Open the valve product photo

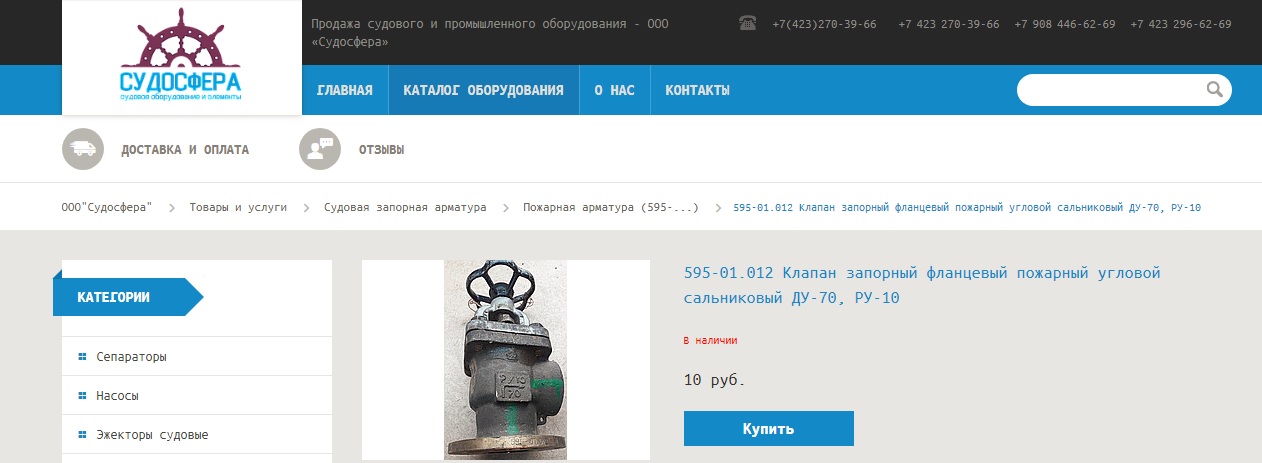click(505, 360)
